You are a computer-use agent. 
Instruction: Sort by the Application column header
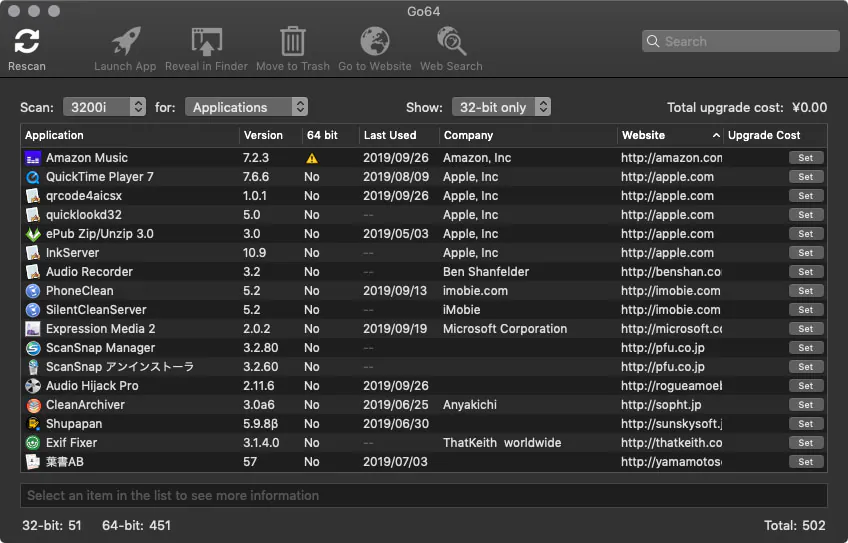(x=130, y=135)
